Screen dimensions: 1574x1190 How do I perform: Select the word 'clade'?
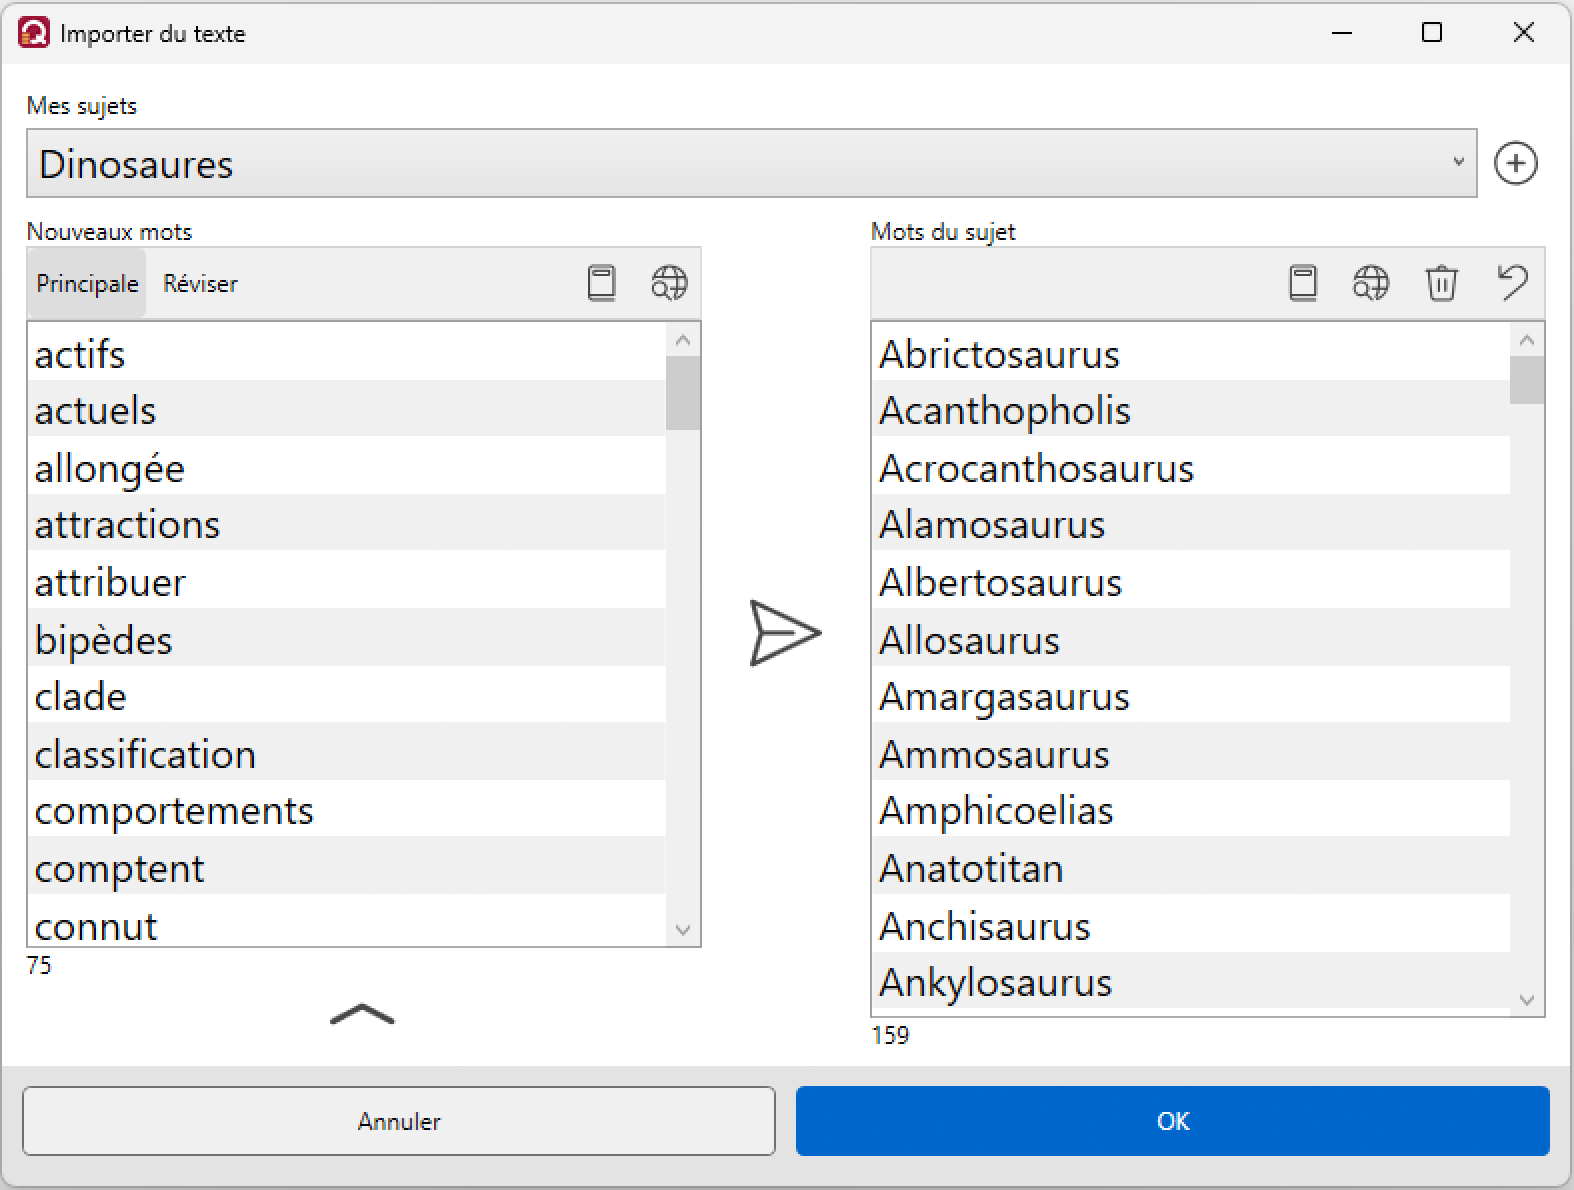point(346,696)
